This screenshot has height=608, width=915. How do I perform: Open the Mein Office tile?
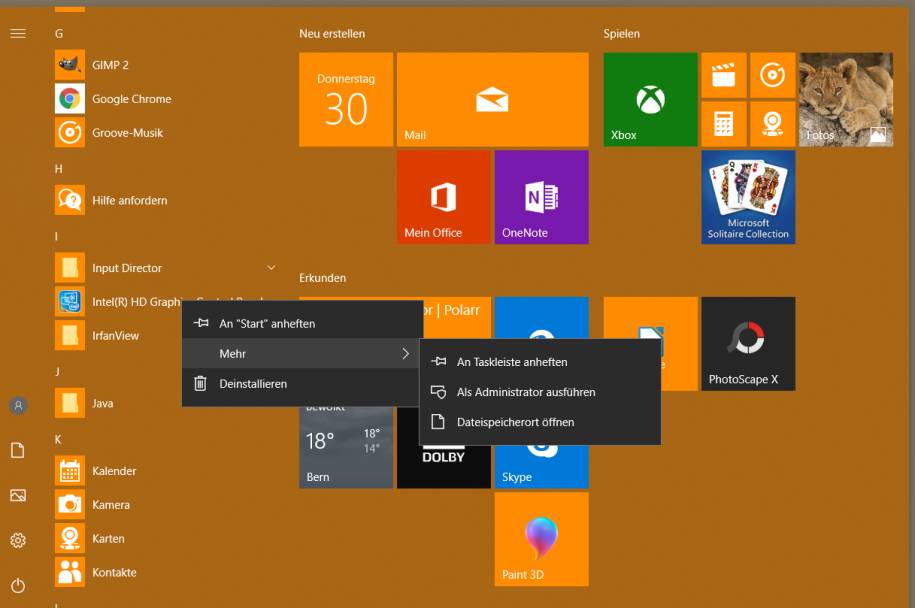(444, 197)
